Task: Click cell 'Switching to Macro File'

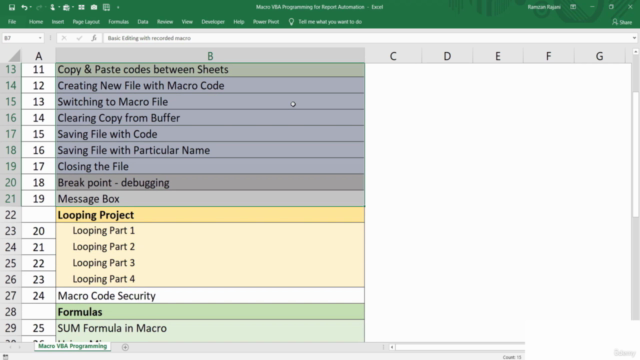Action: pos(210,102)
